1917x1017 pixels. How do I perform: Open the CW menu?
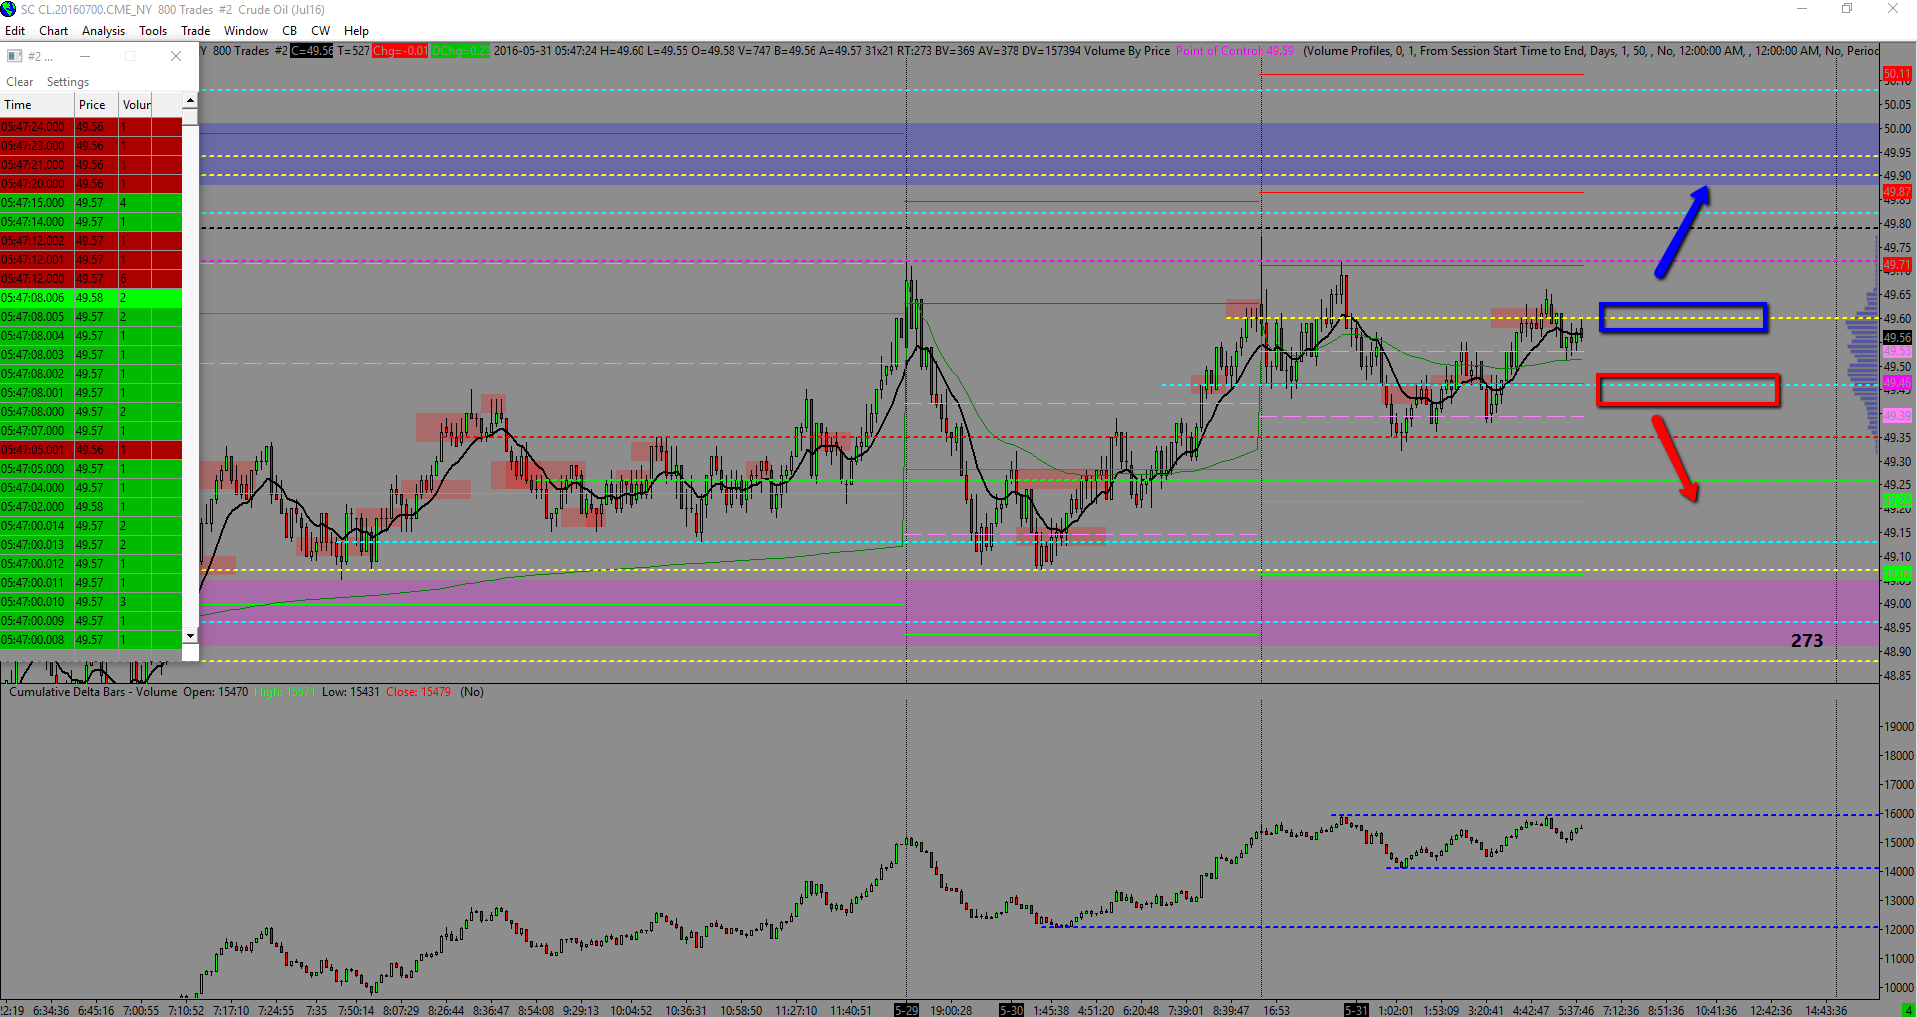(x=321, y=31)
